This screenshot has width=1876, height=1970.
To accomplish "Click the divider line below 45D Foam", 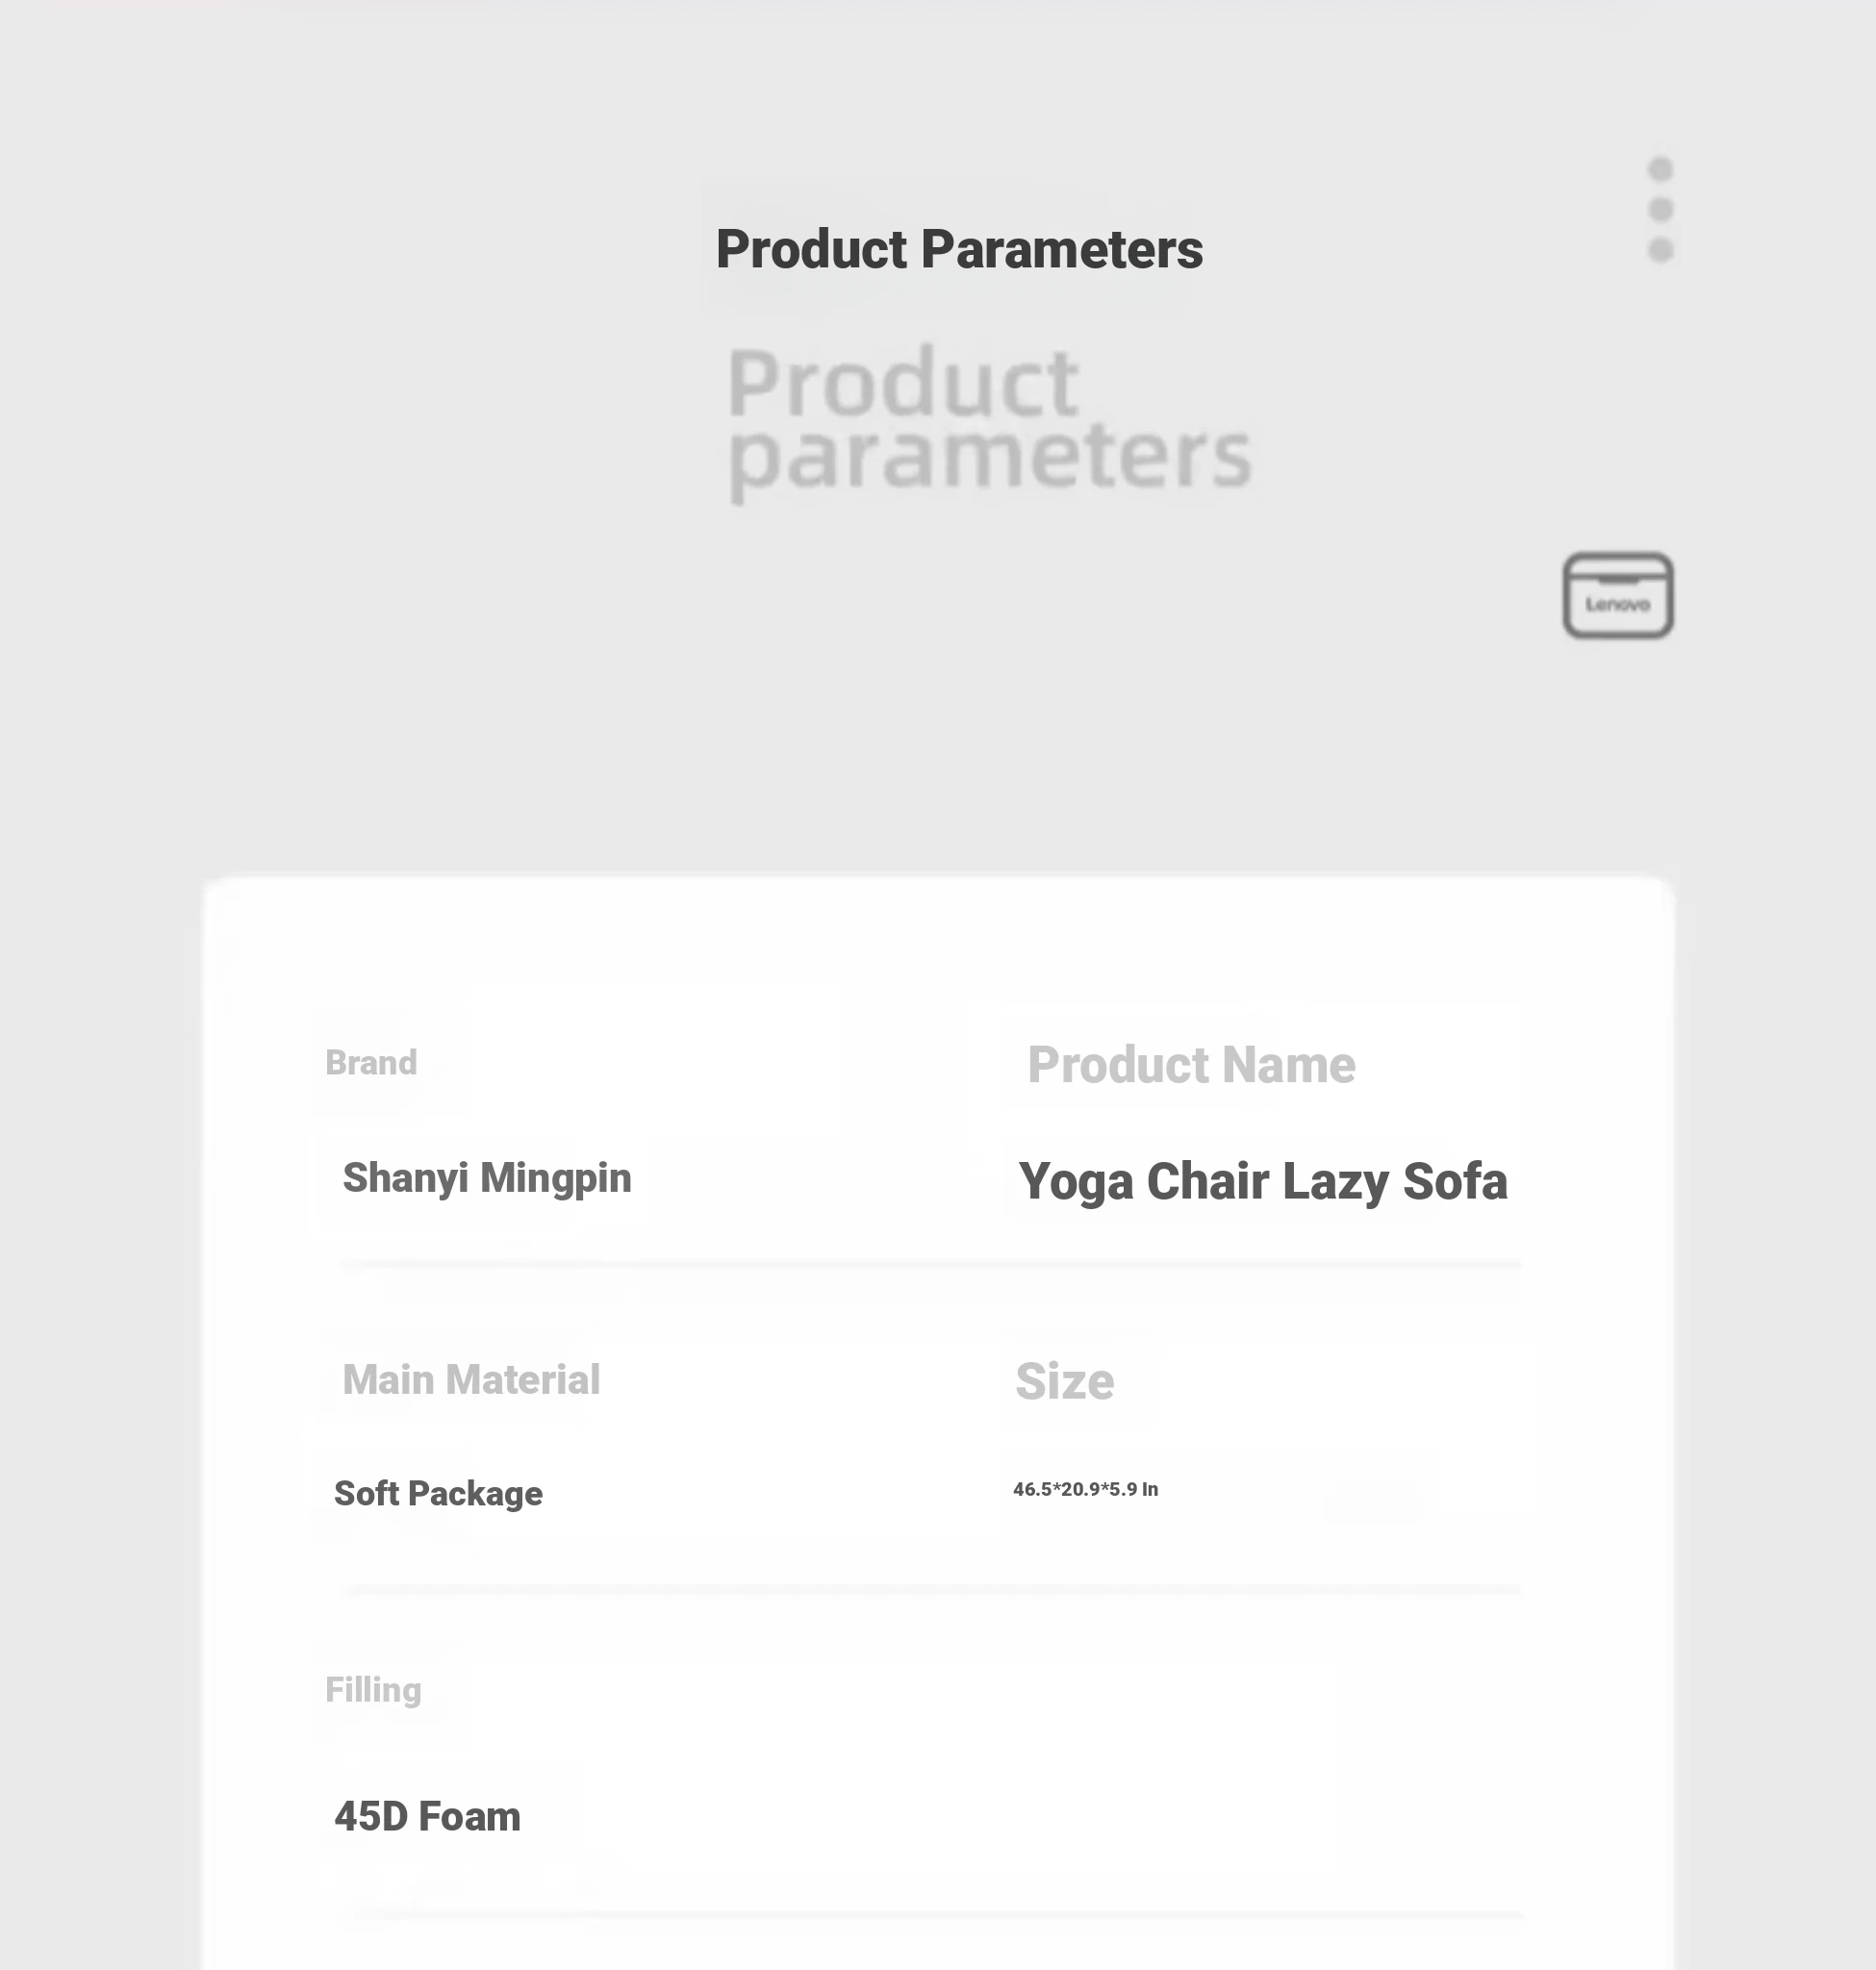I will coord(940,1913).
